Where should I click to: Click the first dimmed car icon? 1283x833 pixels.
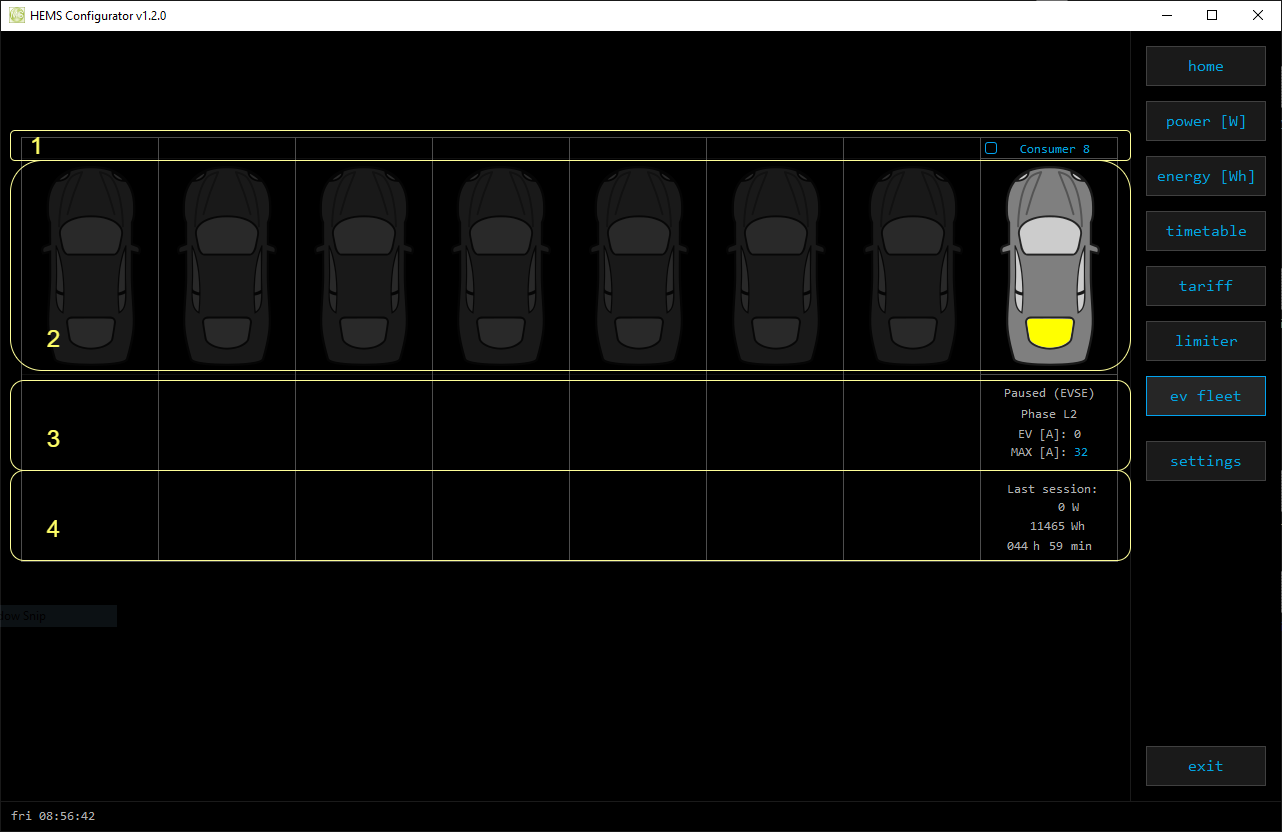coord(90,266)
